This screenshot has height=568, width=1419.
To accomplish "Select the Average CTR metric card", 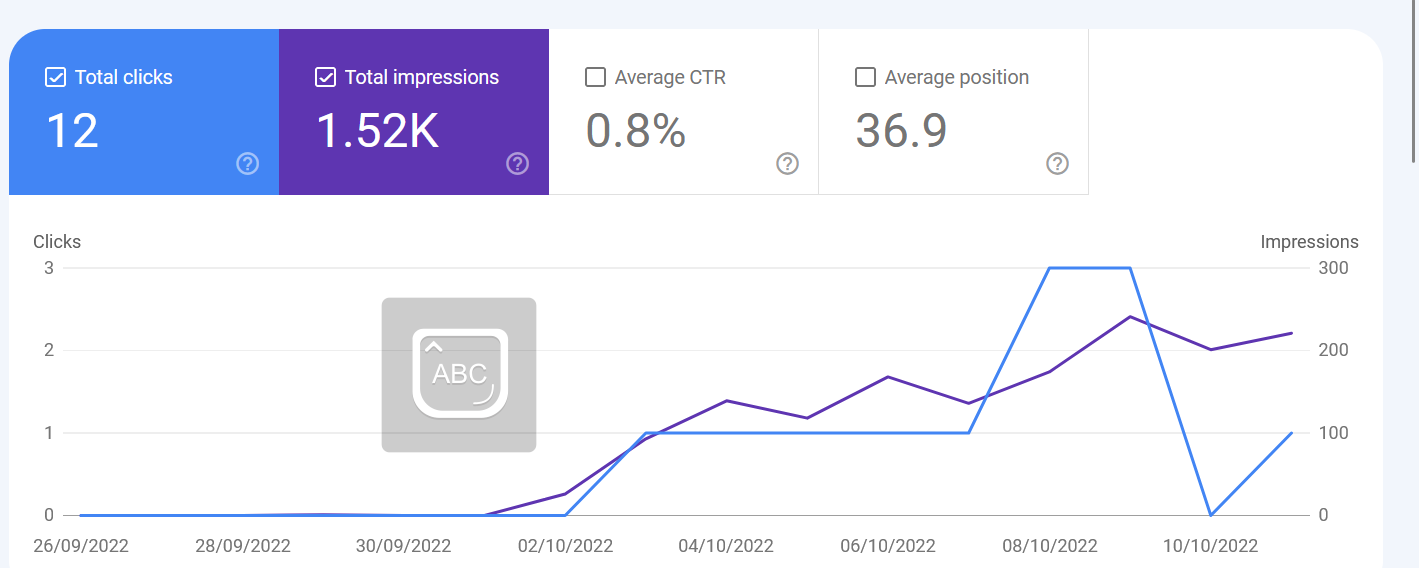I will (x=684, y=112).
